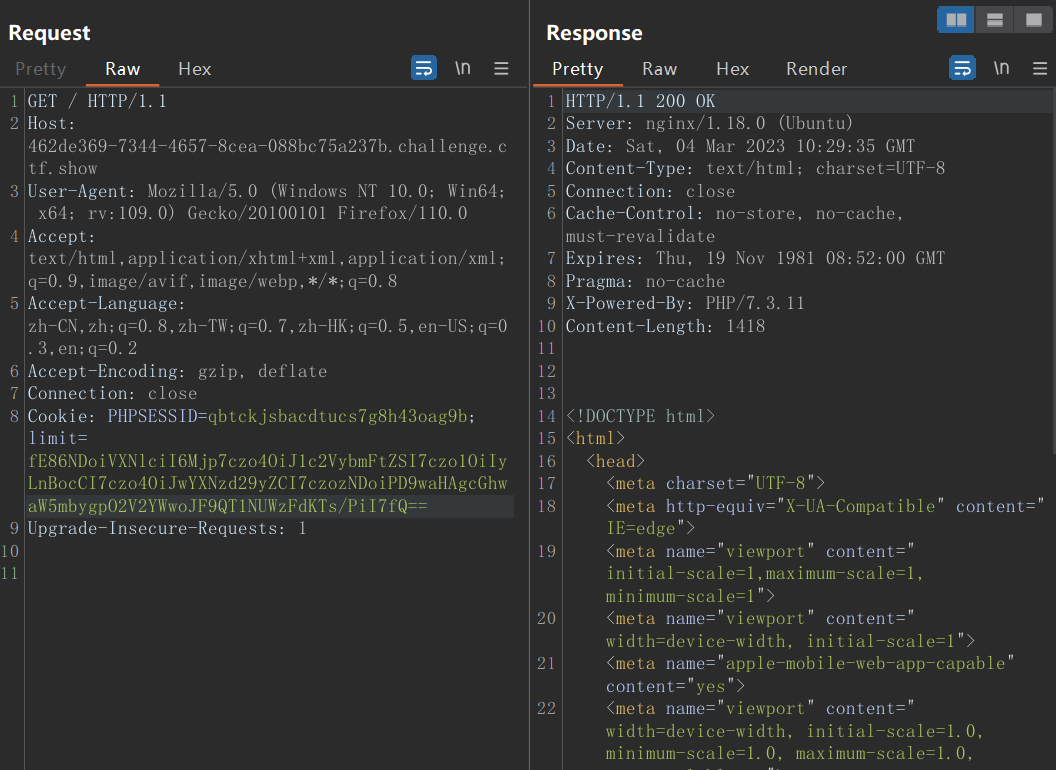Toggle word wrap in the Response panel

pos(962,68)
